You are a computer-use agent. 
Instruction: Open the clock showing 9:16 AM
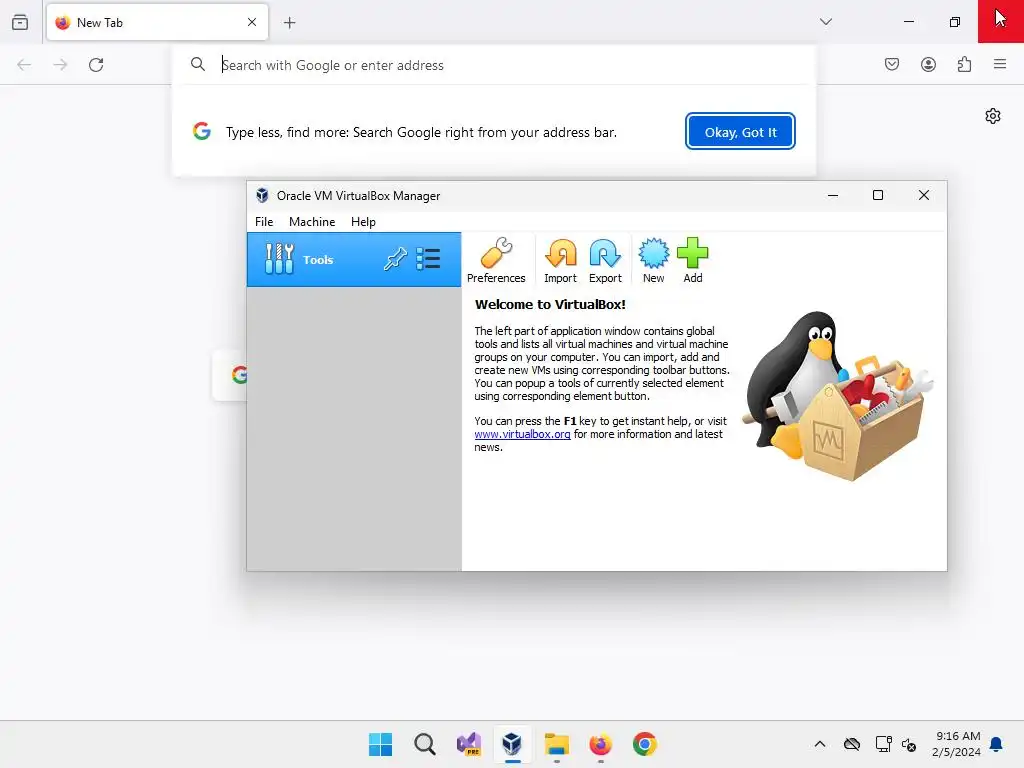click(956, 744)
